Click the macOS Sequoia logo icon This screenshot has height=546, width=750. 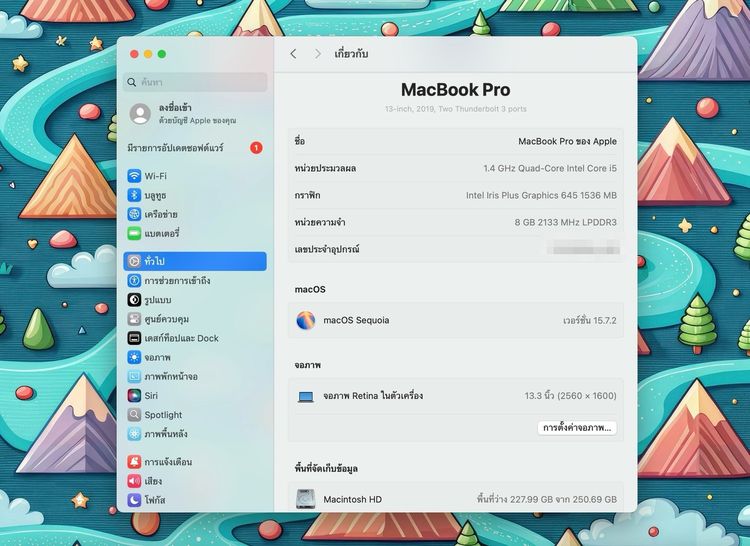tap(306, 320)
